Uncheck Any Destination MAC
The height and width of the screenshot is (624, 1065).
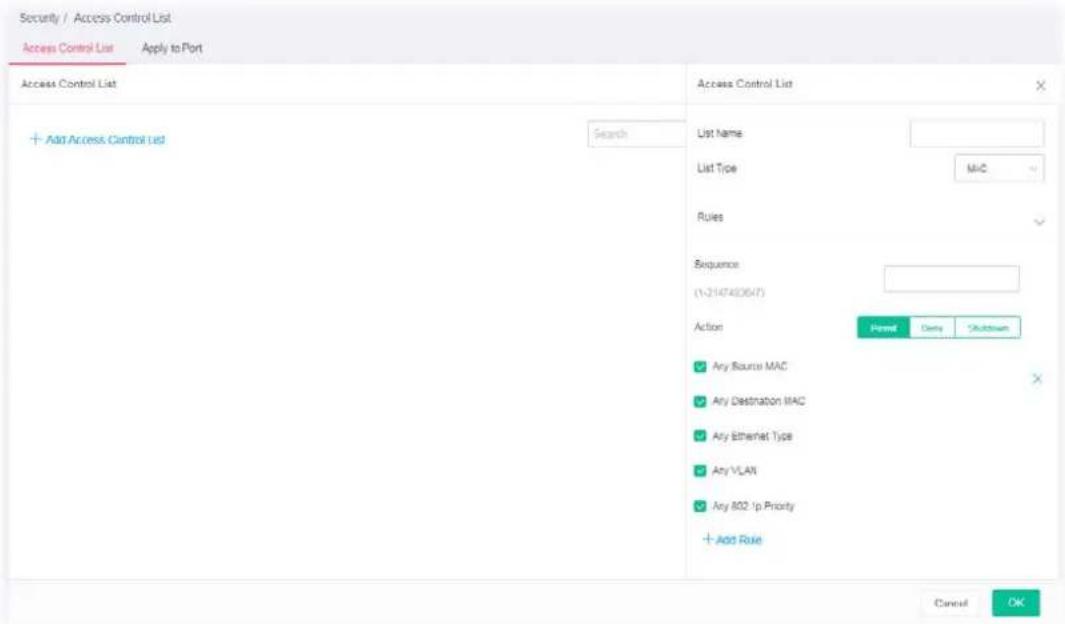click(700, 401)
